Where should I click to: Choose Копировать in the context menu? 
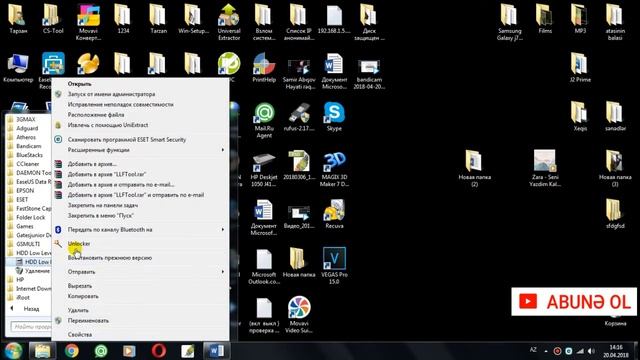[x=140, y=296]
